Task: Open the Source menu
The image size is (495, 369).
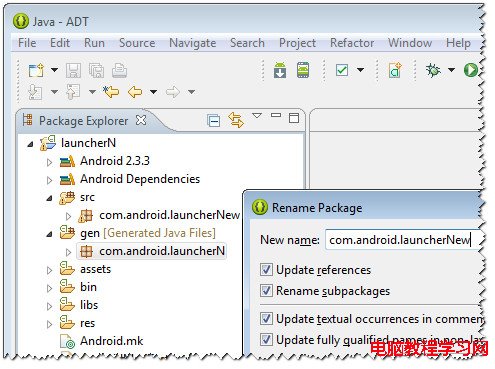Action: click(137, 43)
